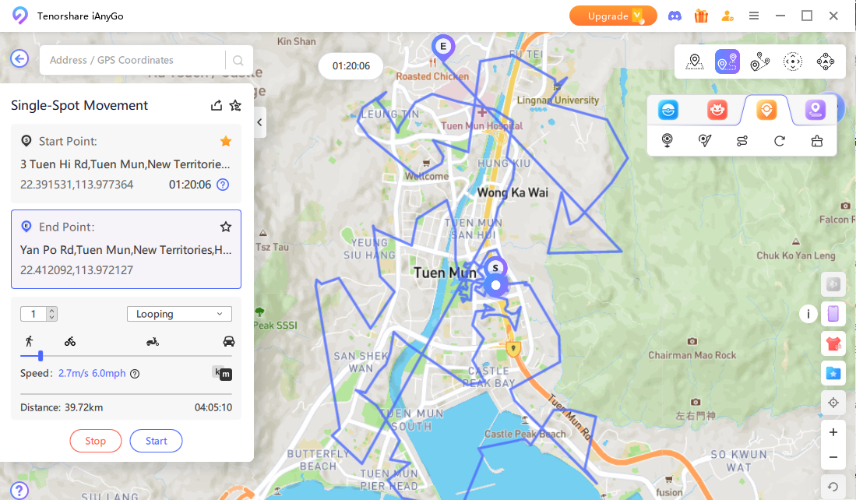Collapse the side panel with the chevron tab
856x500 pixels.
click(x=260, y=122)
